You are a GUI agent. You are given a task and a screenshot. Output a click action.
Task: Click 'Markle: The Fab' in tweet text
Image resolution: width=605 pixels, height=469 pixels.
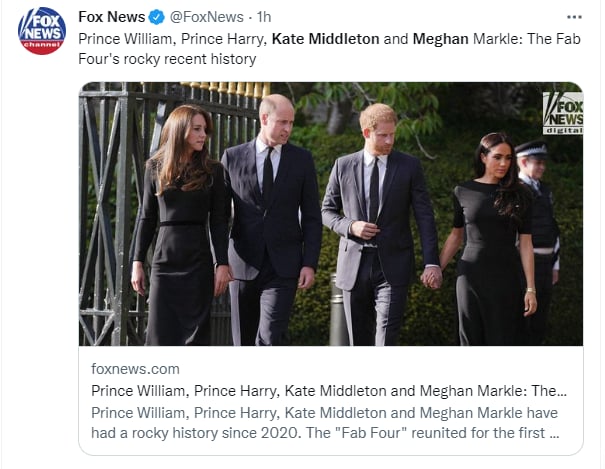527,39
